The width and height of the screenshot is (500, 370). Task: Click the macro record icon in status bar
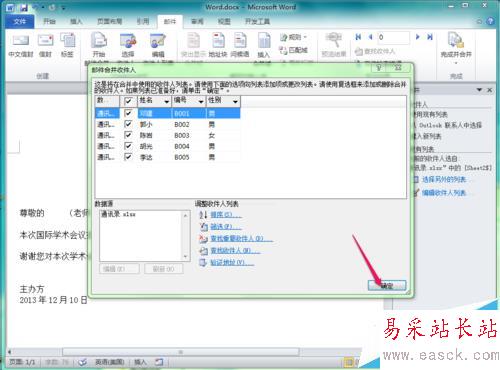[159, 362]
